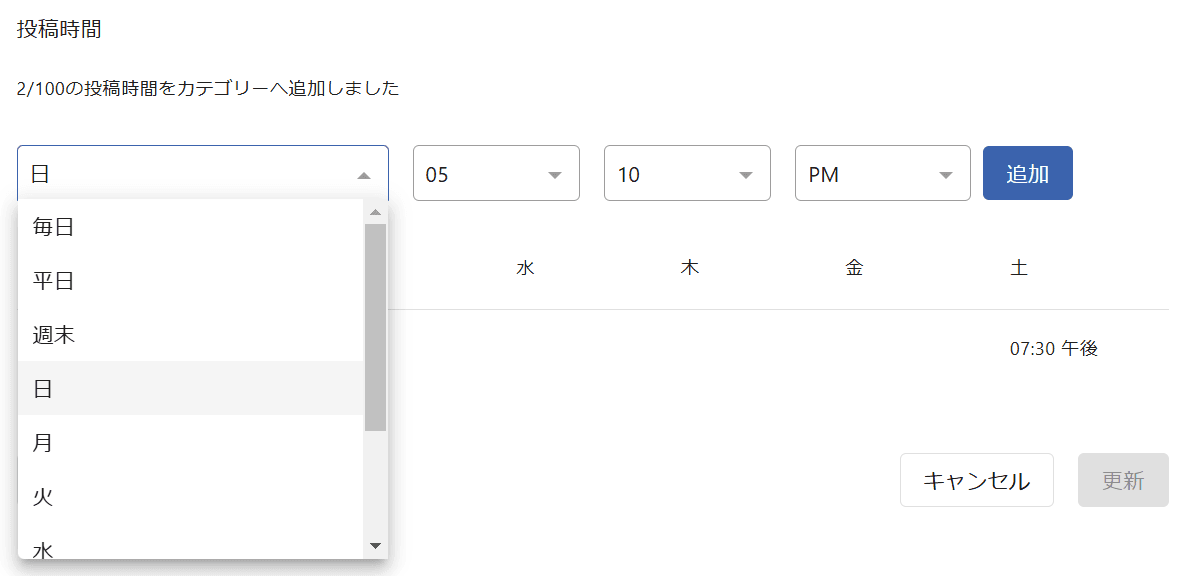Click the キャンセル button
Viewport: 1185px width, 576px height.
click(x=976, y=480)
